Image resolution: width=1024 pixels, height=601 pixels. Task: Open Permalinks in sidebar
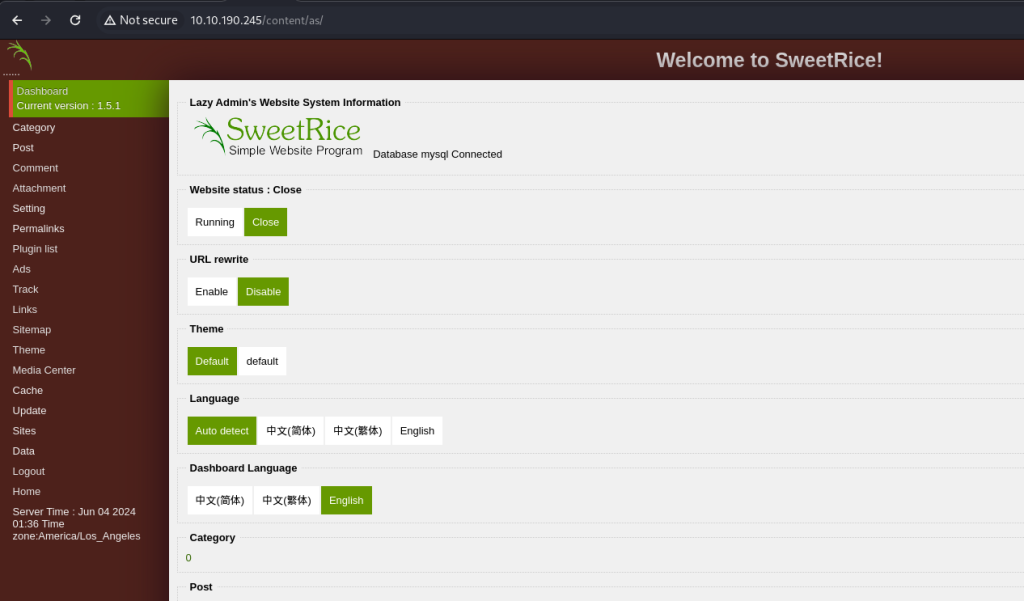39,229
